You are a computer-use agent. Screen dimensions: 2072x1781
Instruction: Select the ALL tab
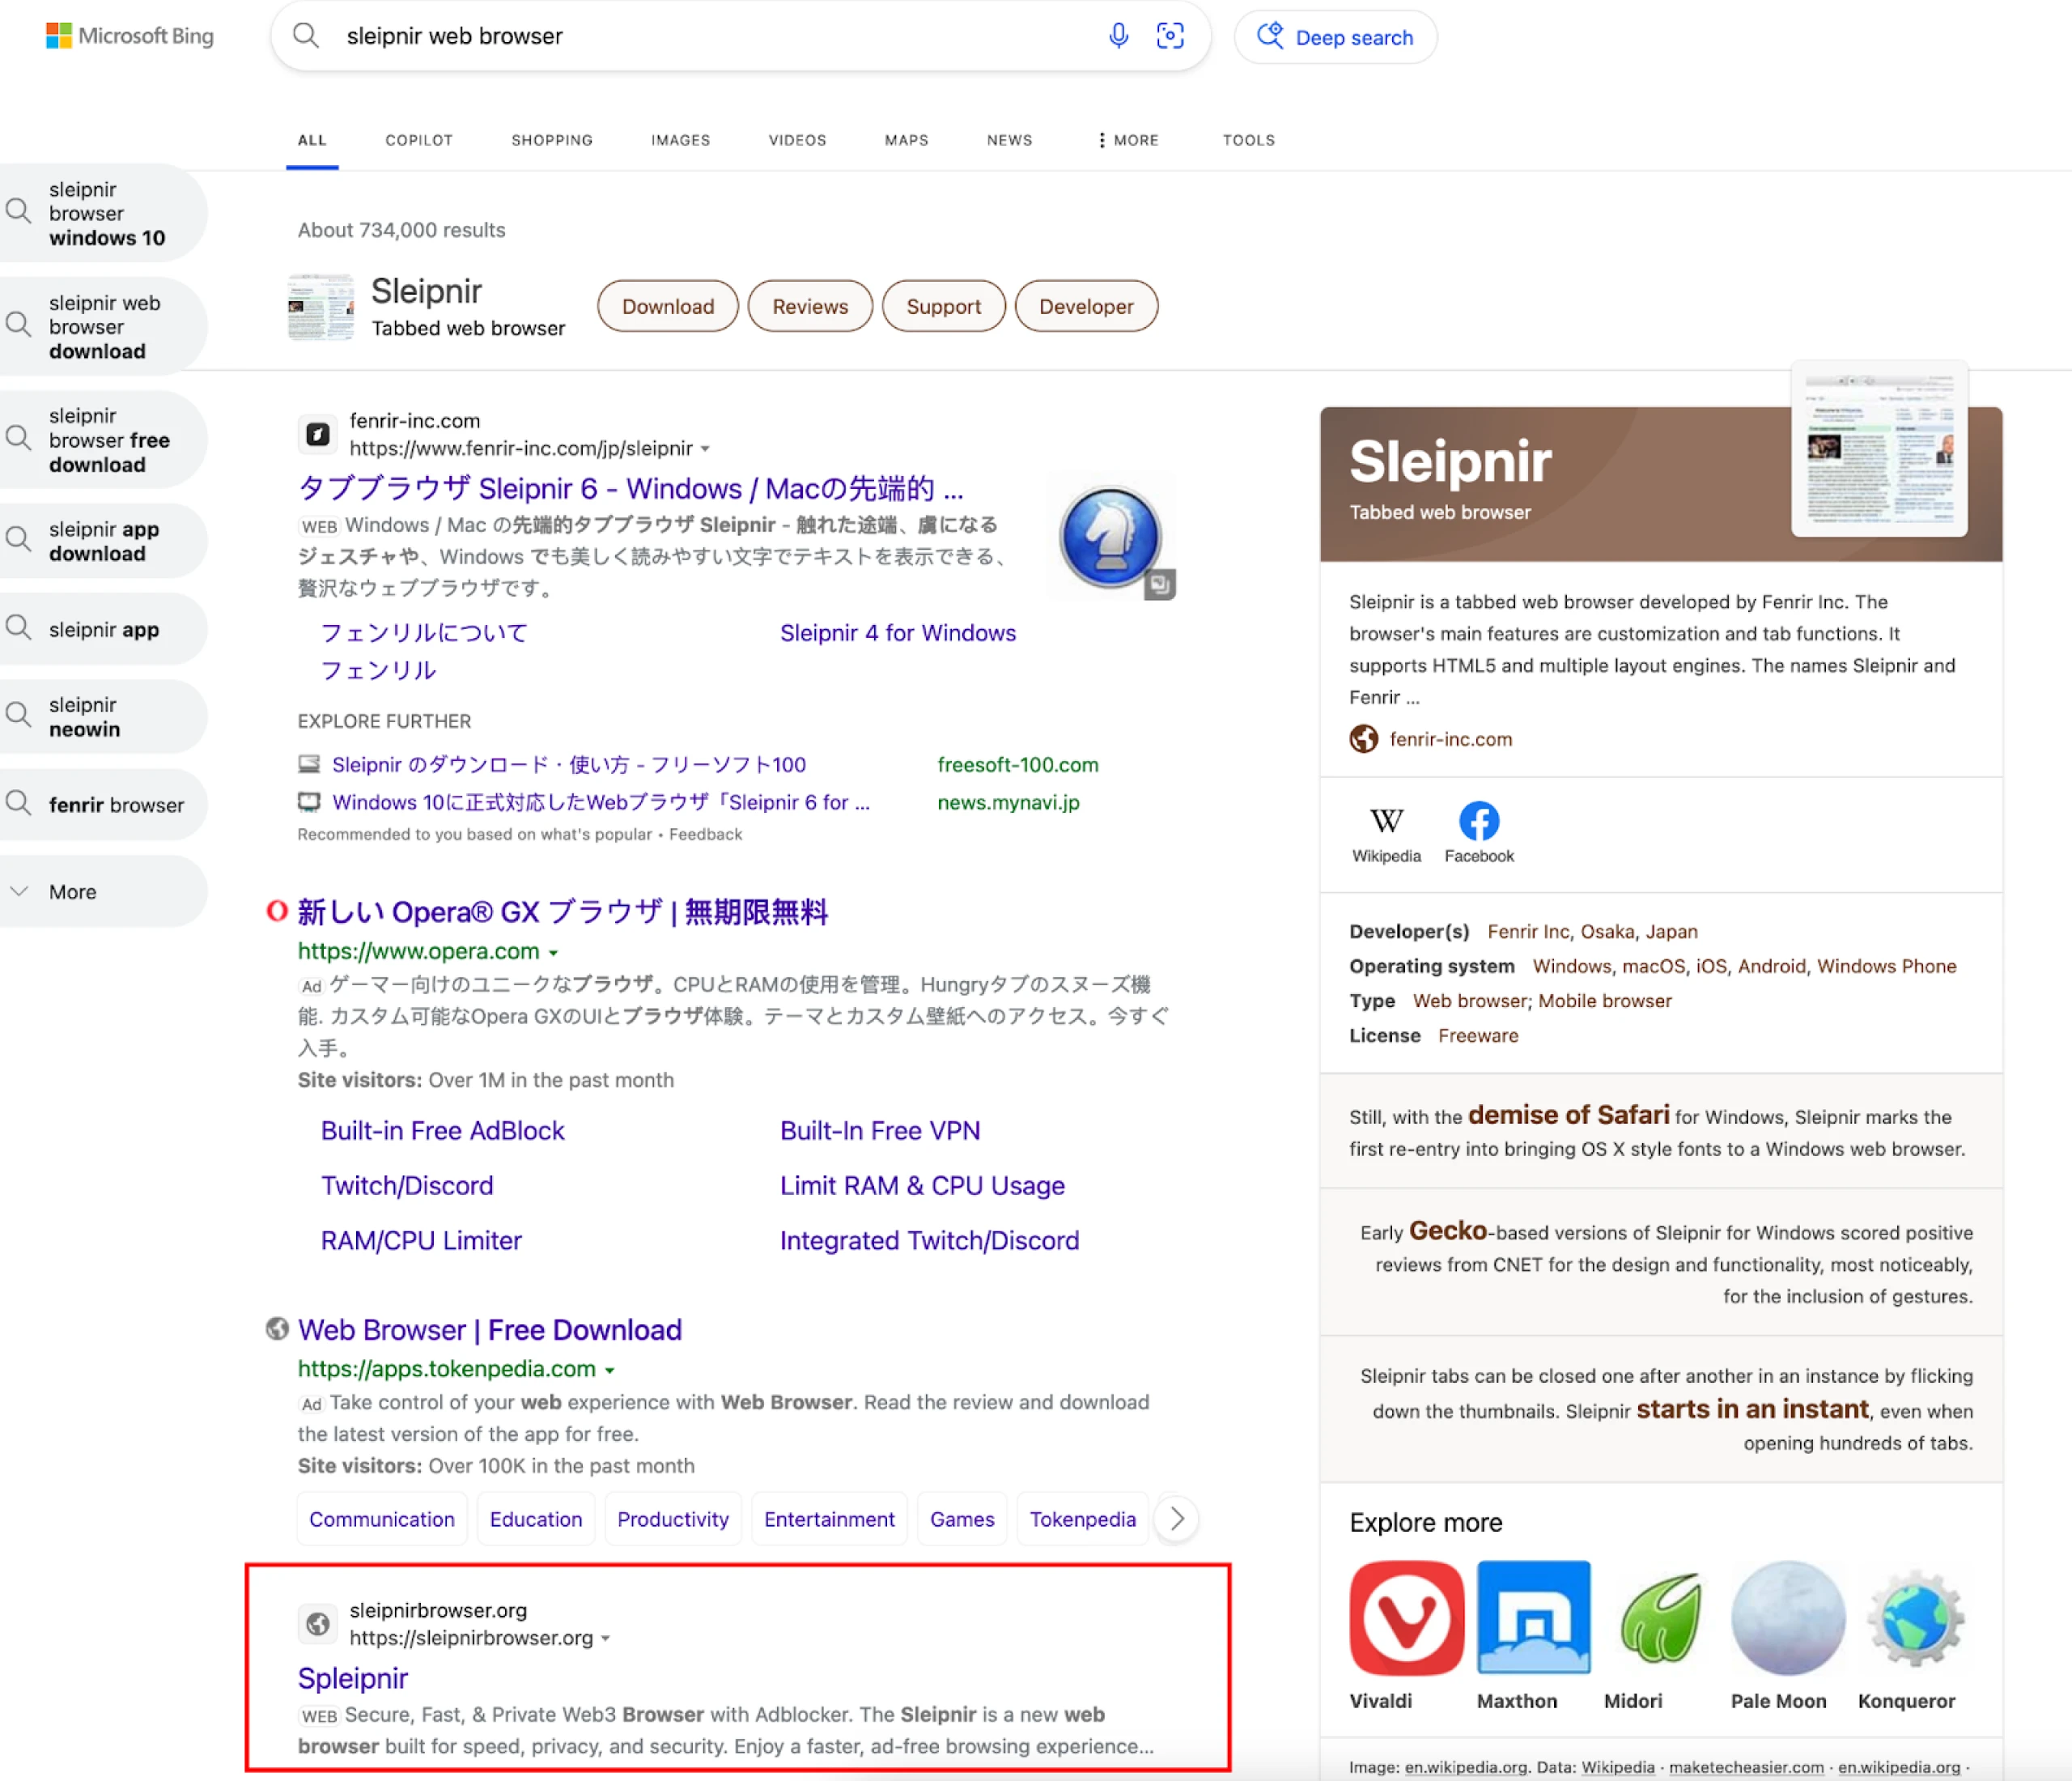(312, 140)
